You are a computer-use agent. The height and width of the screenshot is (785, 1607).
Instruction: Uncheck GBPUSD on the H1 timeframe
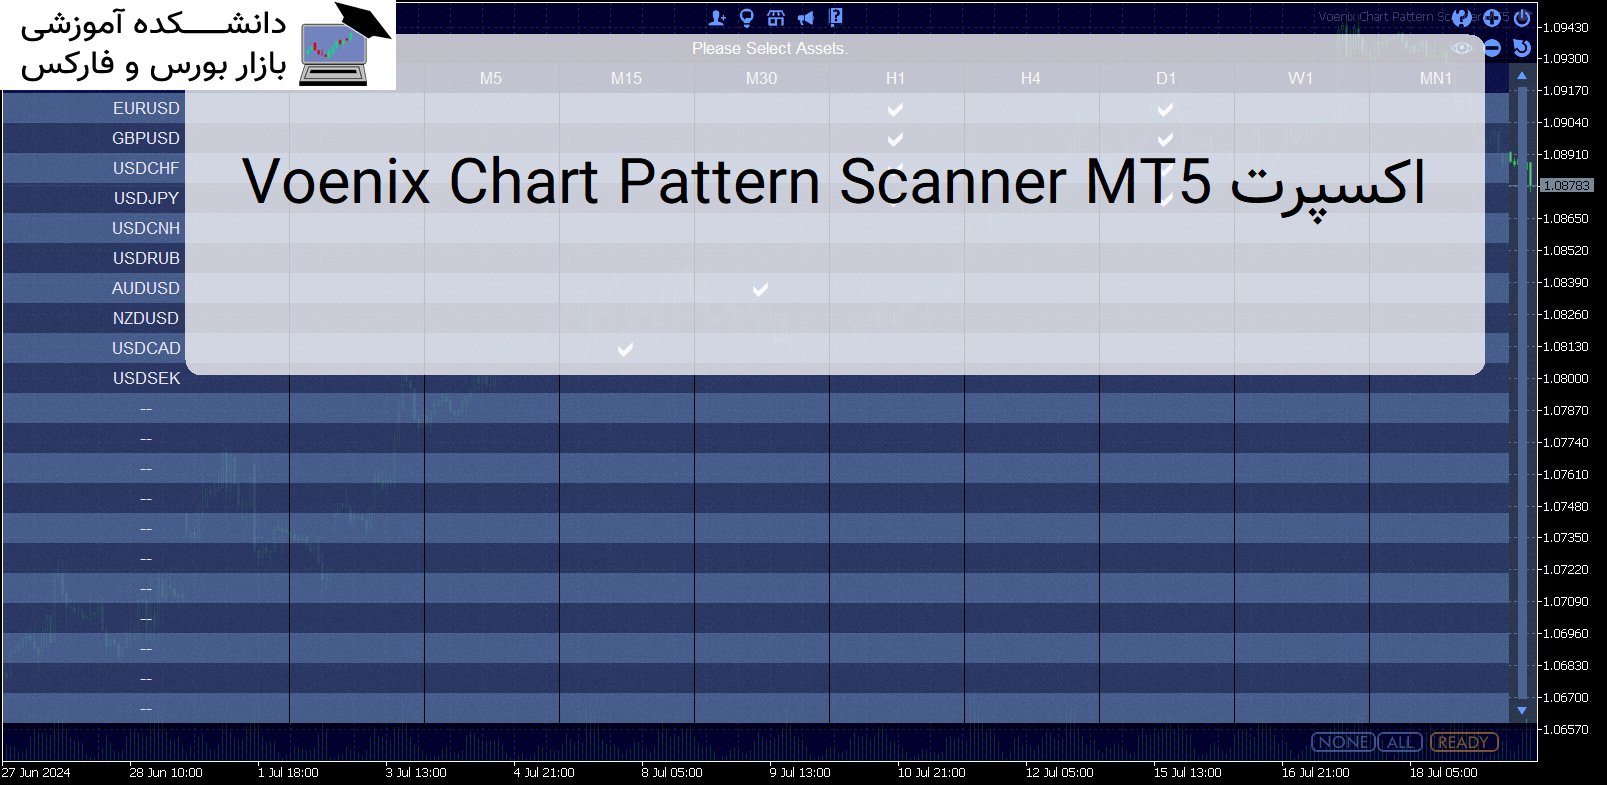[x=895, y=139]
